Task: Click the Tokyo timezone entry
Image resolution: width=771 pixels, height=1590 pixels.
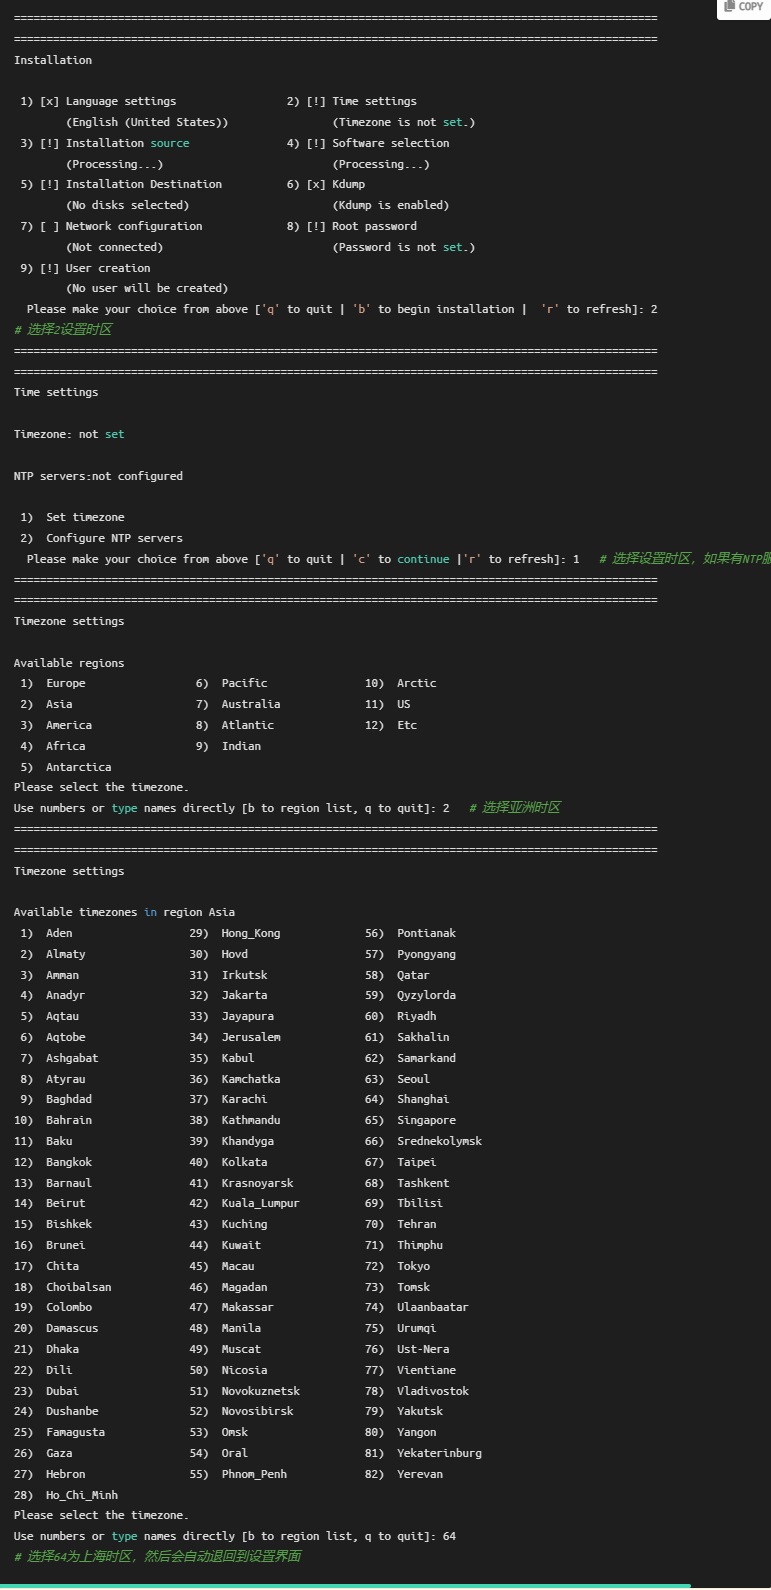Action: pyautogui.click(x=413, y=1266)
